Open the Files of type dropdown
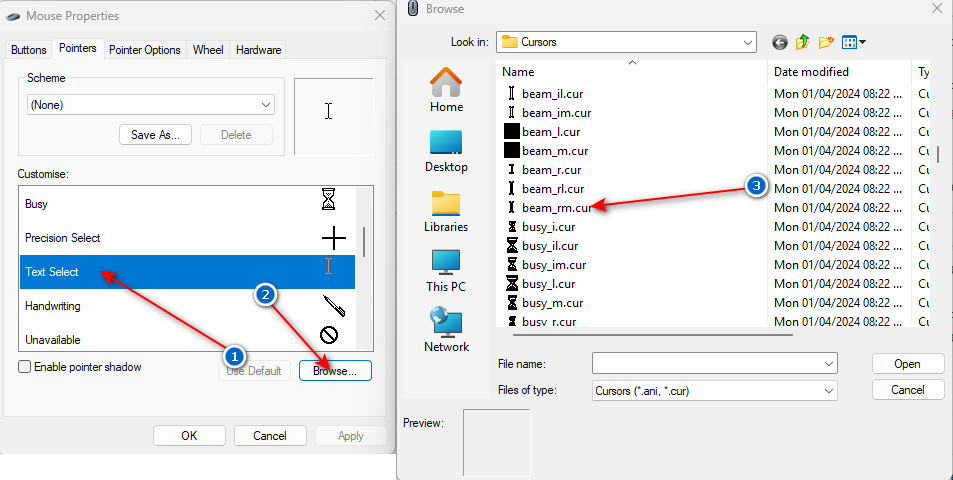This screenshot has height=480, width=953. pos(715,390)
